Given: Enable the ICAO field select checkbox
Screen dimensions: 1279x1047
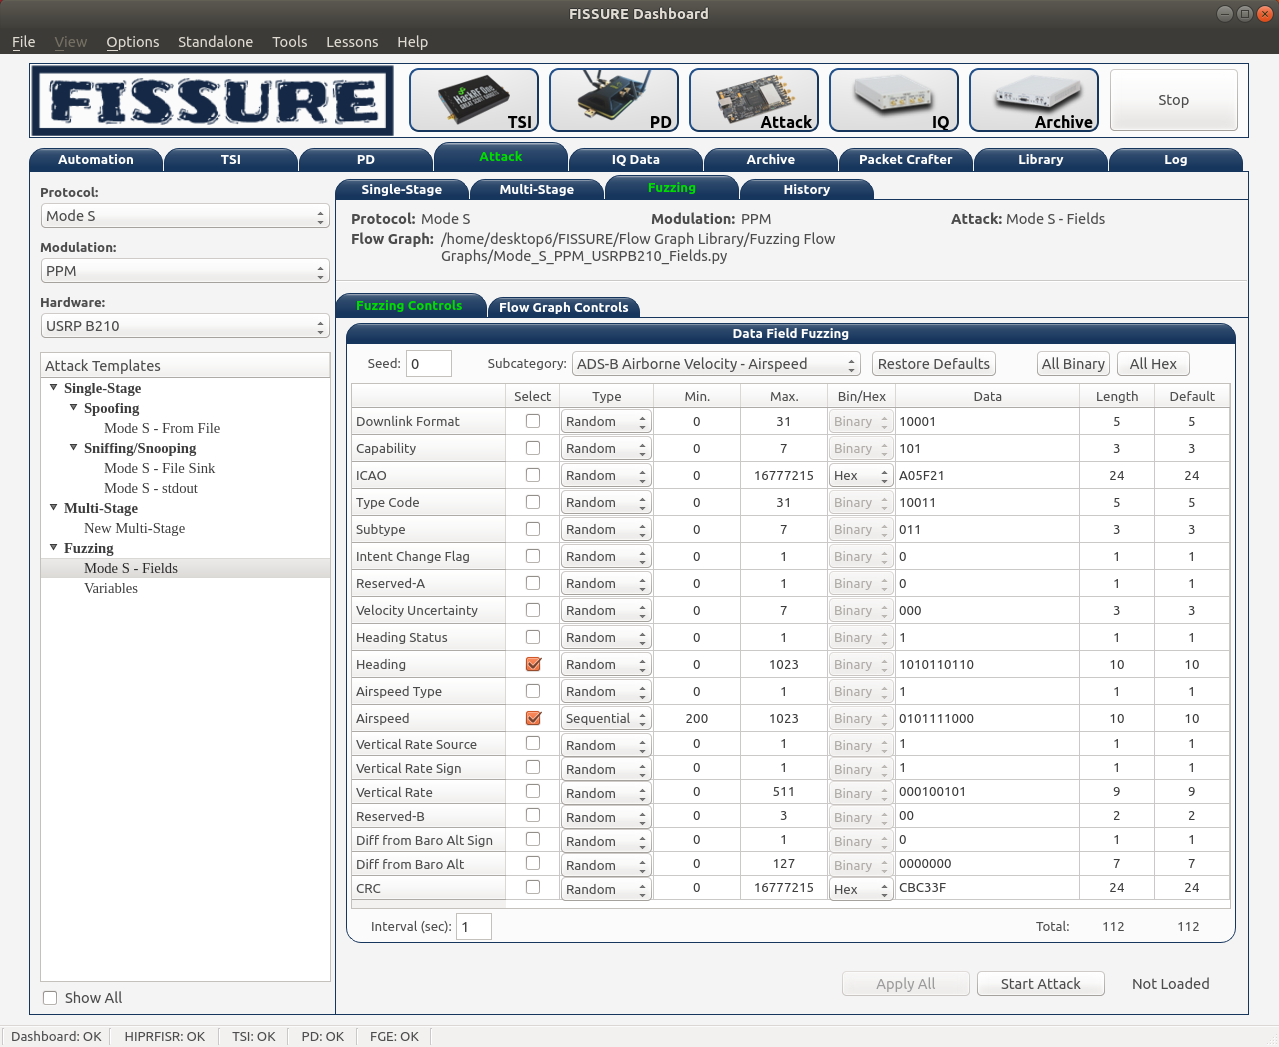Looking at the screenshot, I should (x=533, y=475).
